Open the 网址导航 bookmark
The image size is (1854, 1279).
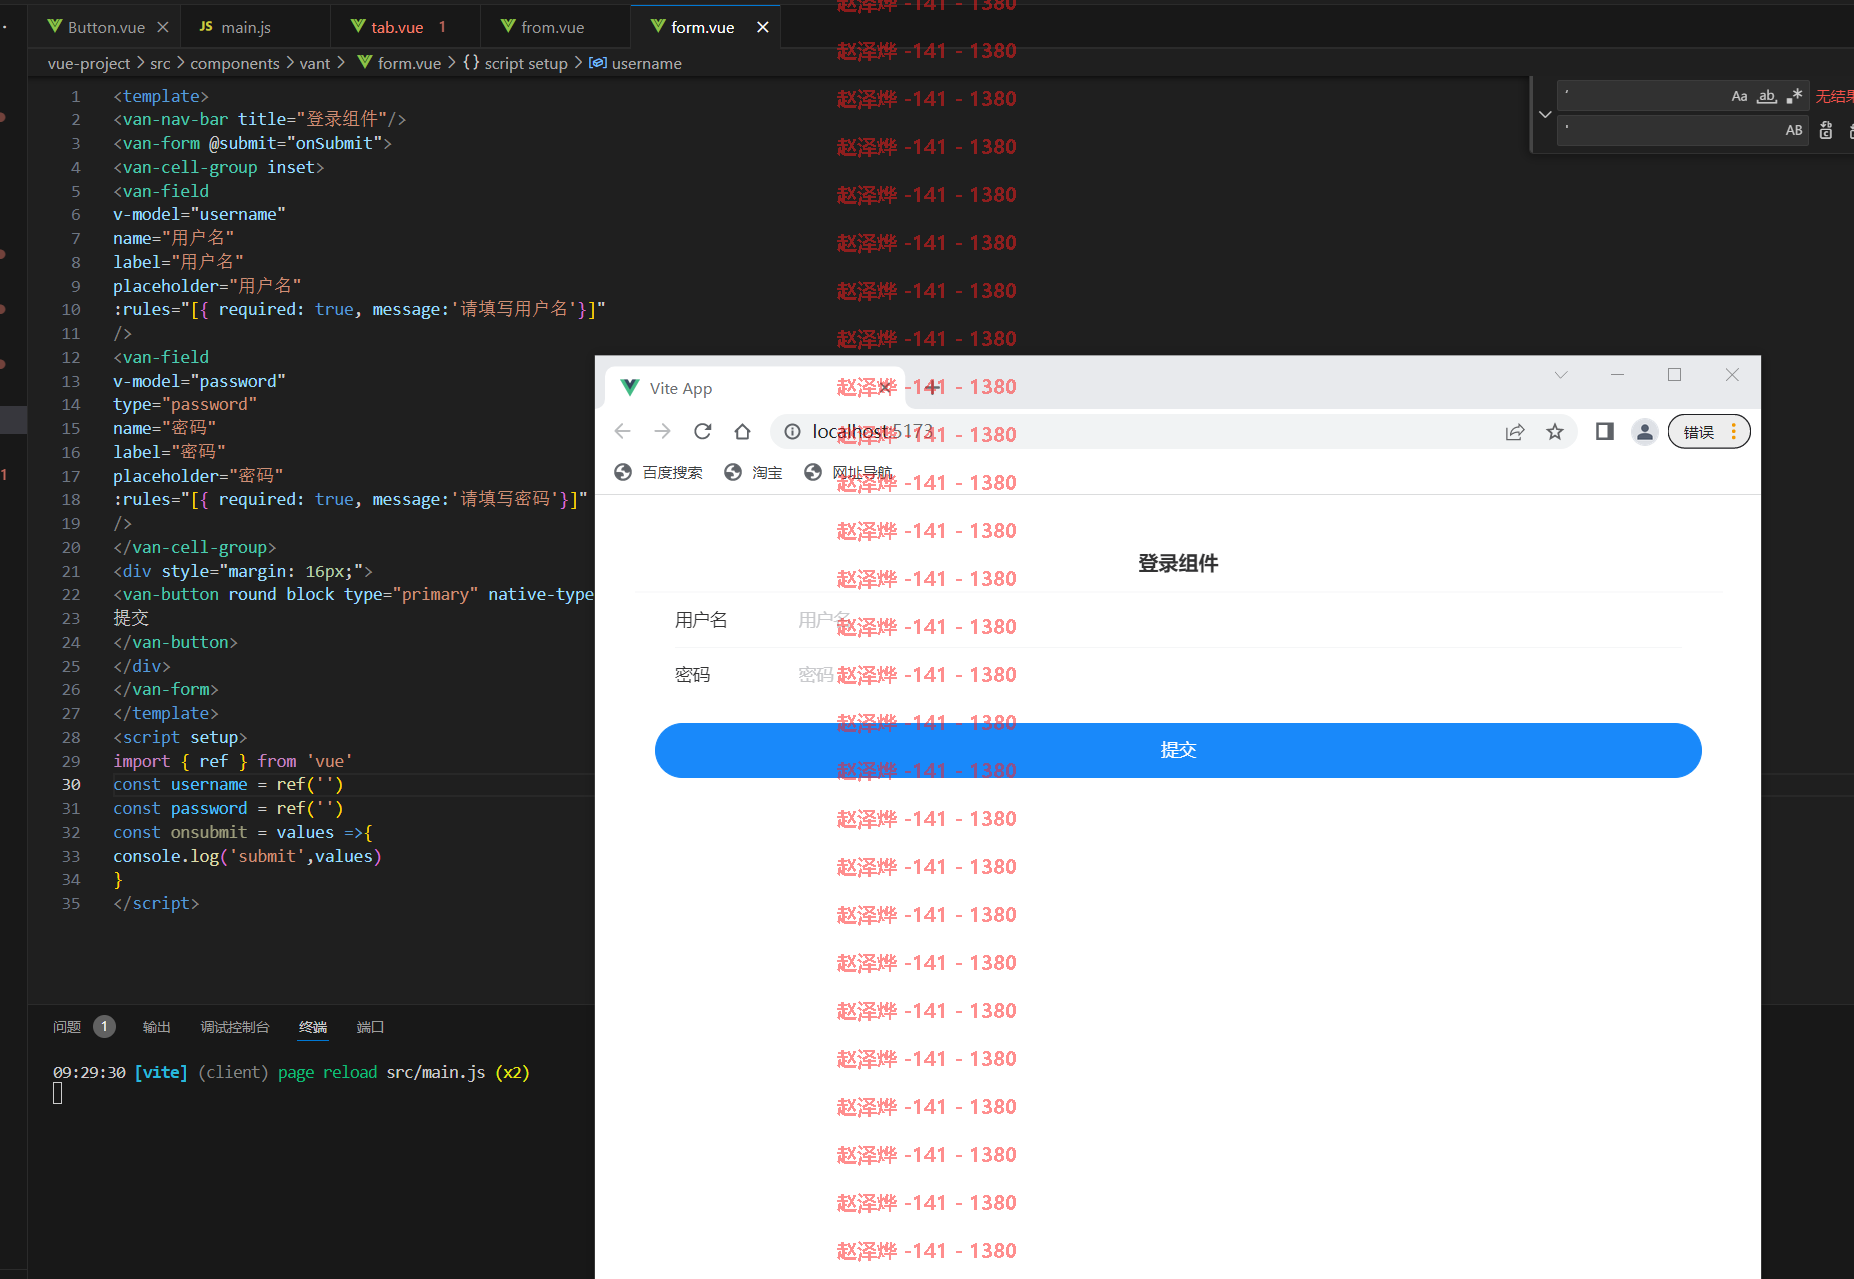pyautogui.click(x=848, y=472)
